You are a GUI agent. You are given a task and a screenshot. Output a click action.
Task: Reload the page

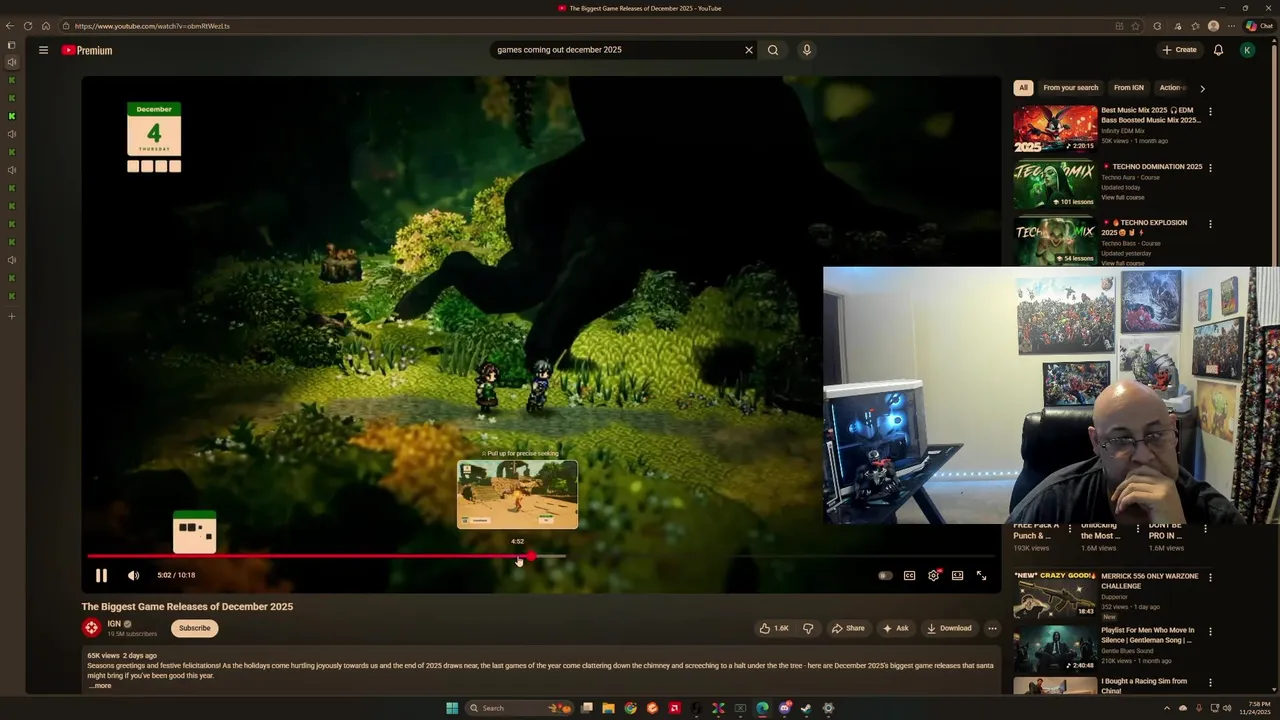tap(28, 26)
